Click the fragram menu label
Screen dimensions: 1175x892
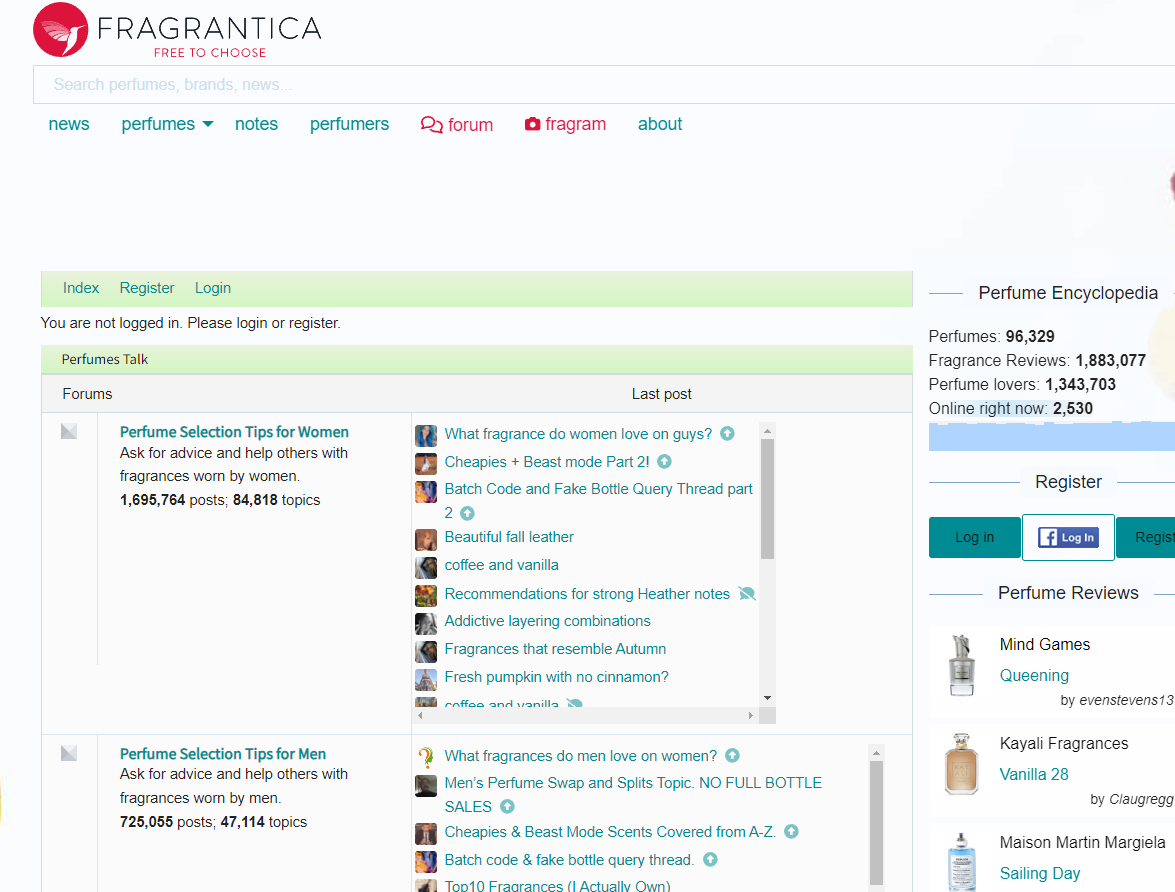tap(576, 124)
